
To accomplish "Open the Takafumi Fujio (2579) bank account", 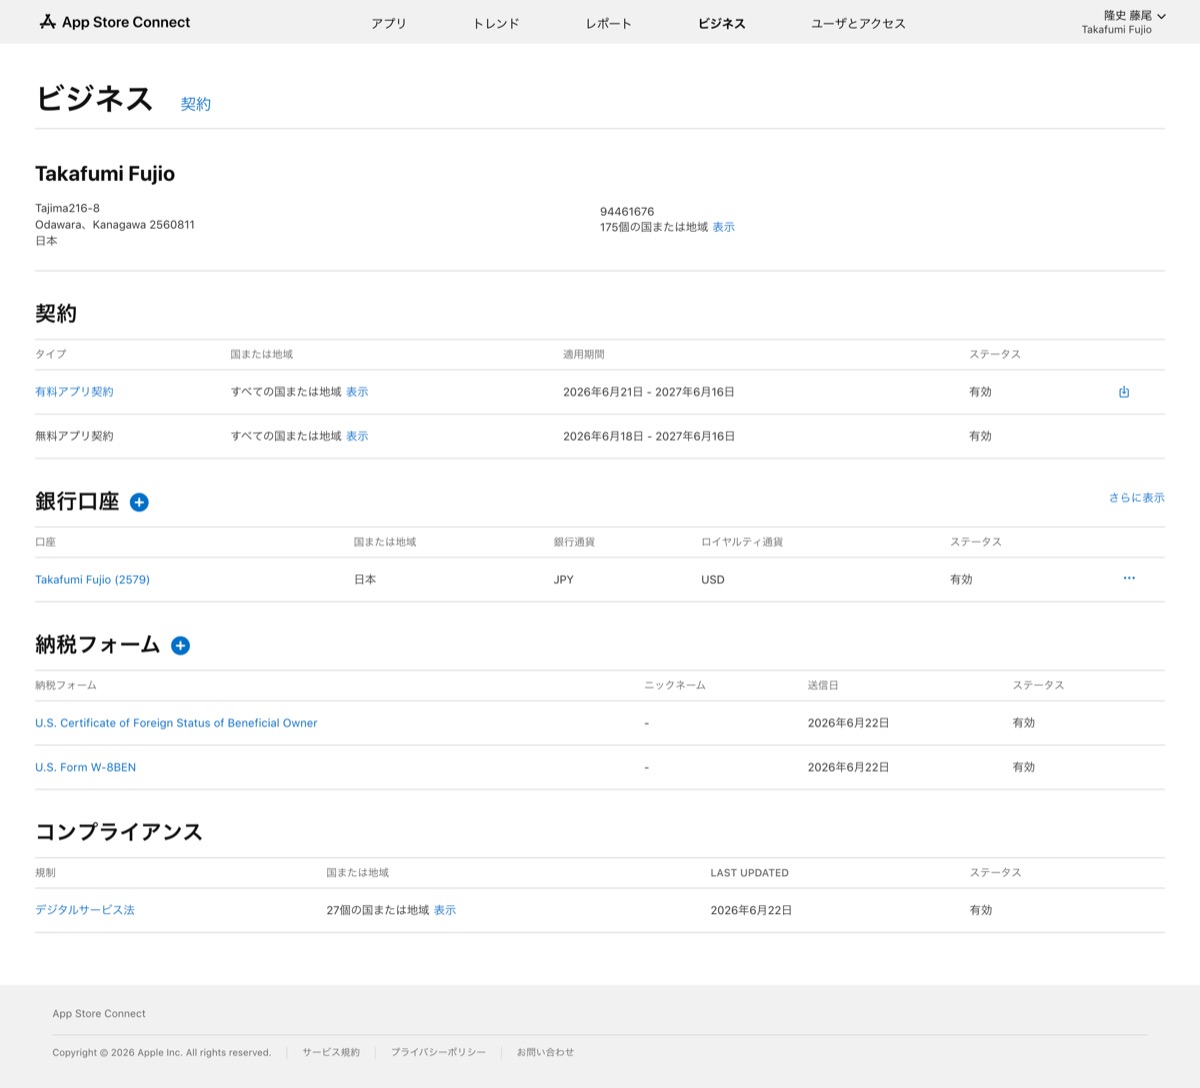I will (92, 580).
